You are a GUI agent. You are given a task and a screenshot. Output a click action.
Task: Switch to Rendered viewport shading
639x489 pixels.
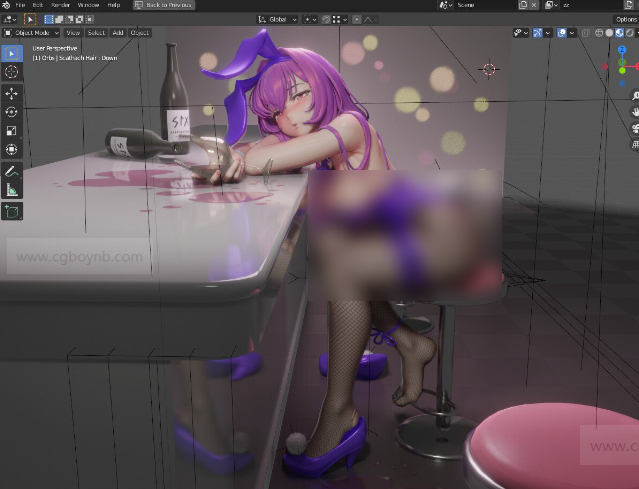[630, 33]
